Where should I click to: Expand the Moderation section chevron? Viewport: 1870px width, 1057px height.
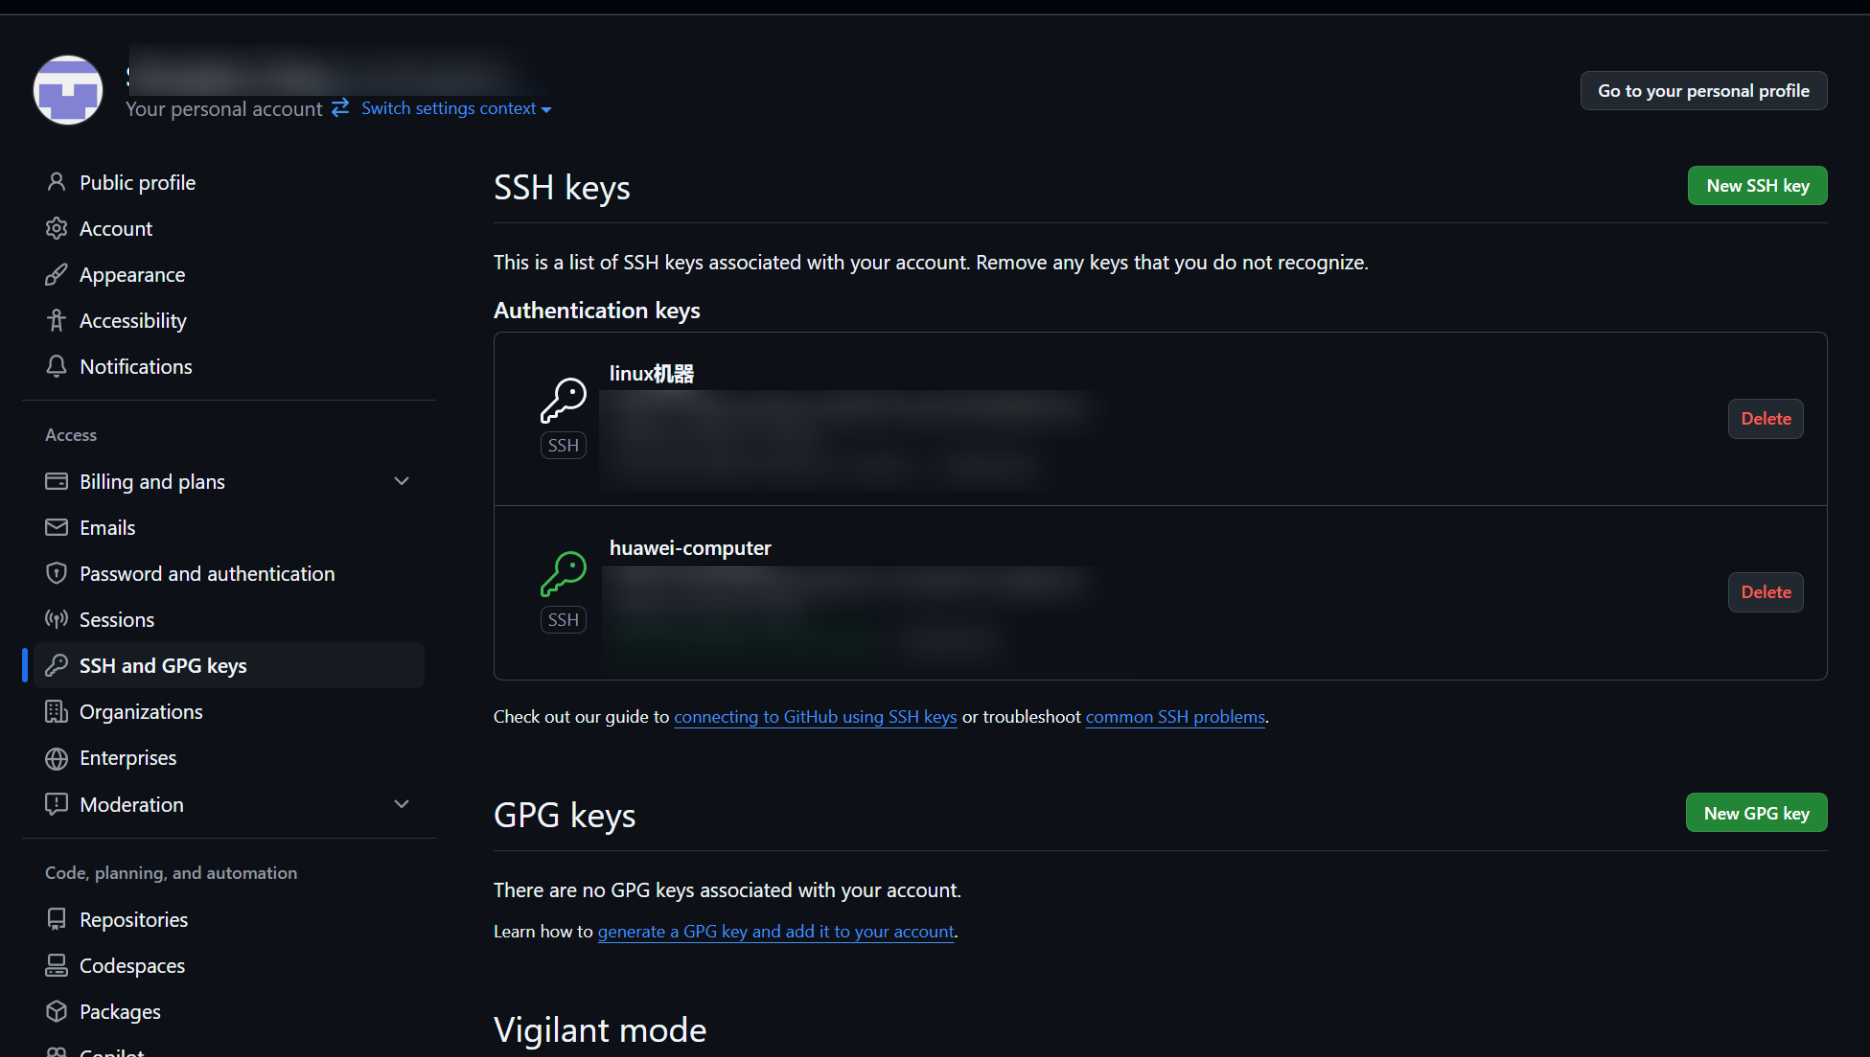[401, 804]
